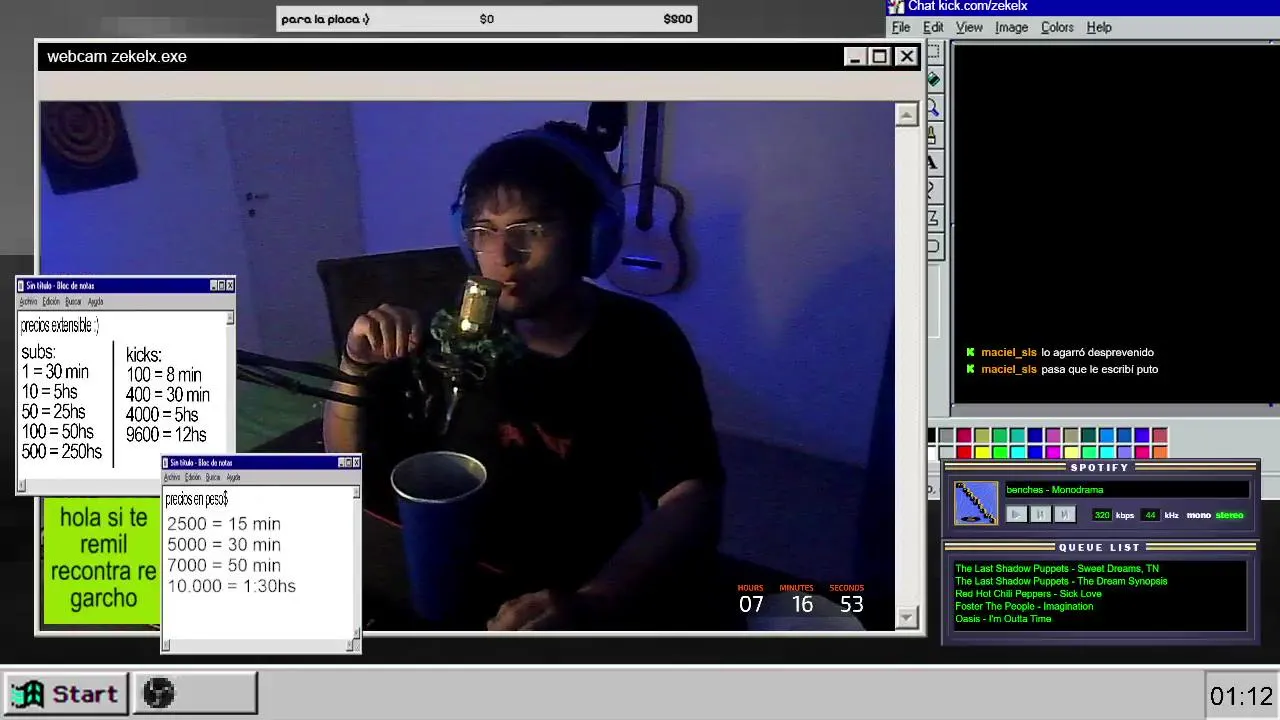Click the '9600 = 12hs' kicks line

point(166,435)
